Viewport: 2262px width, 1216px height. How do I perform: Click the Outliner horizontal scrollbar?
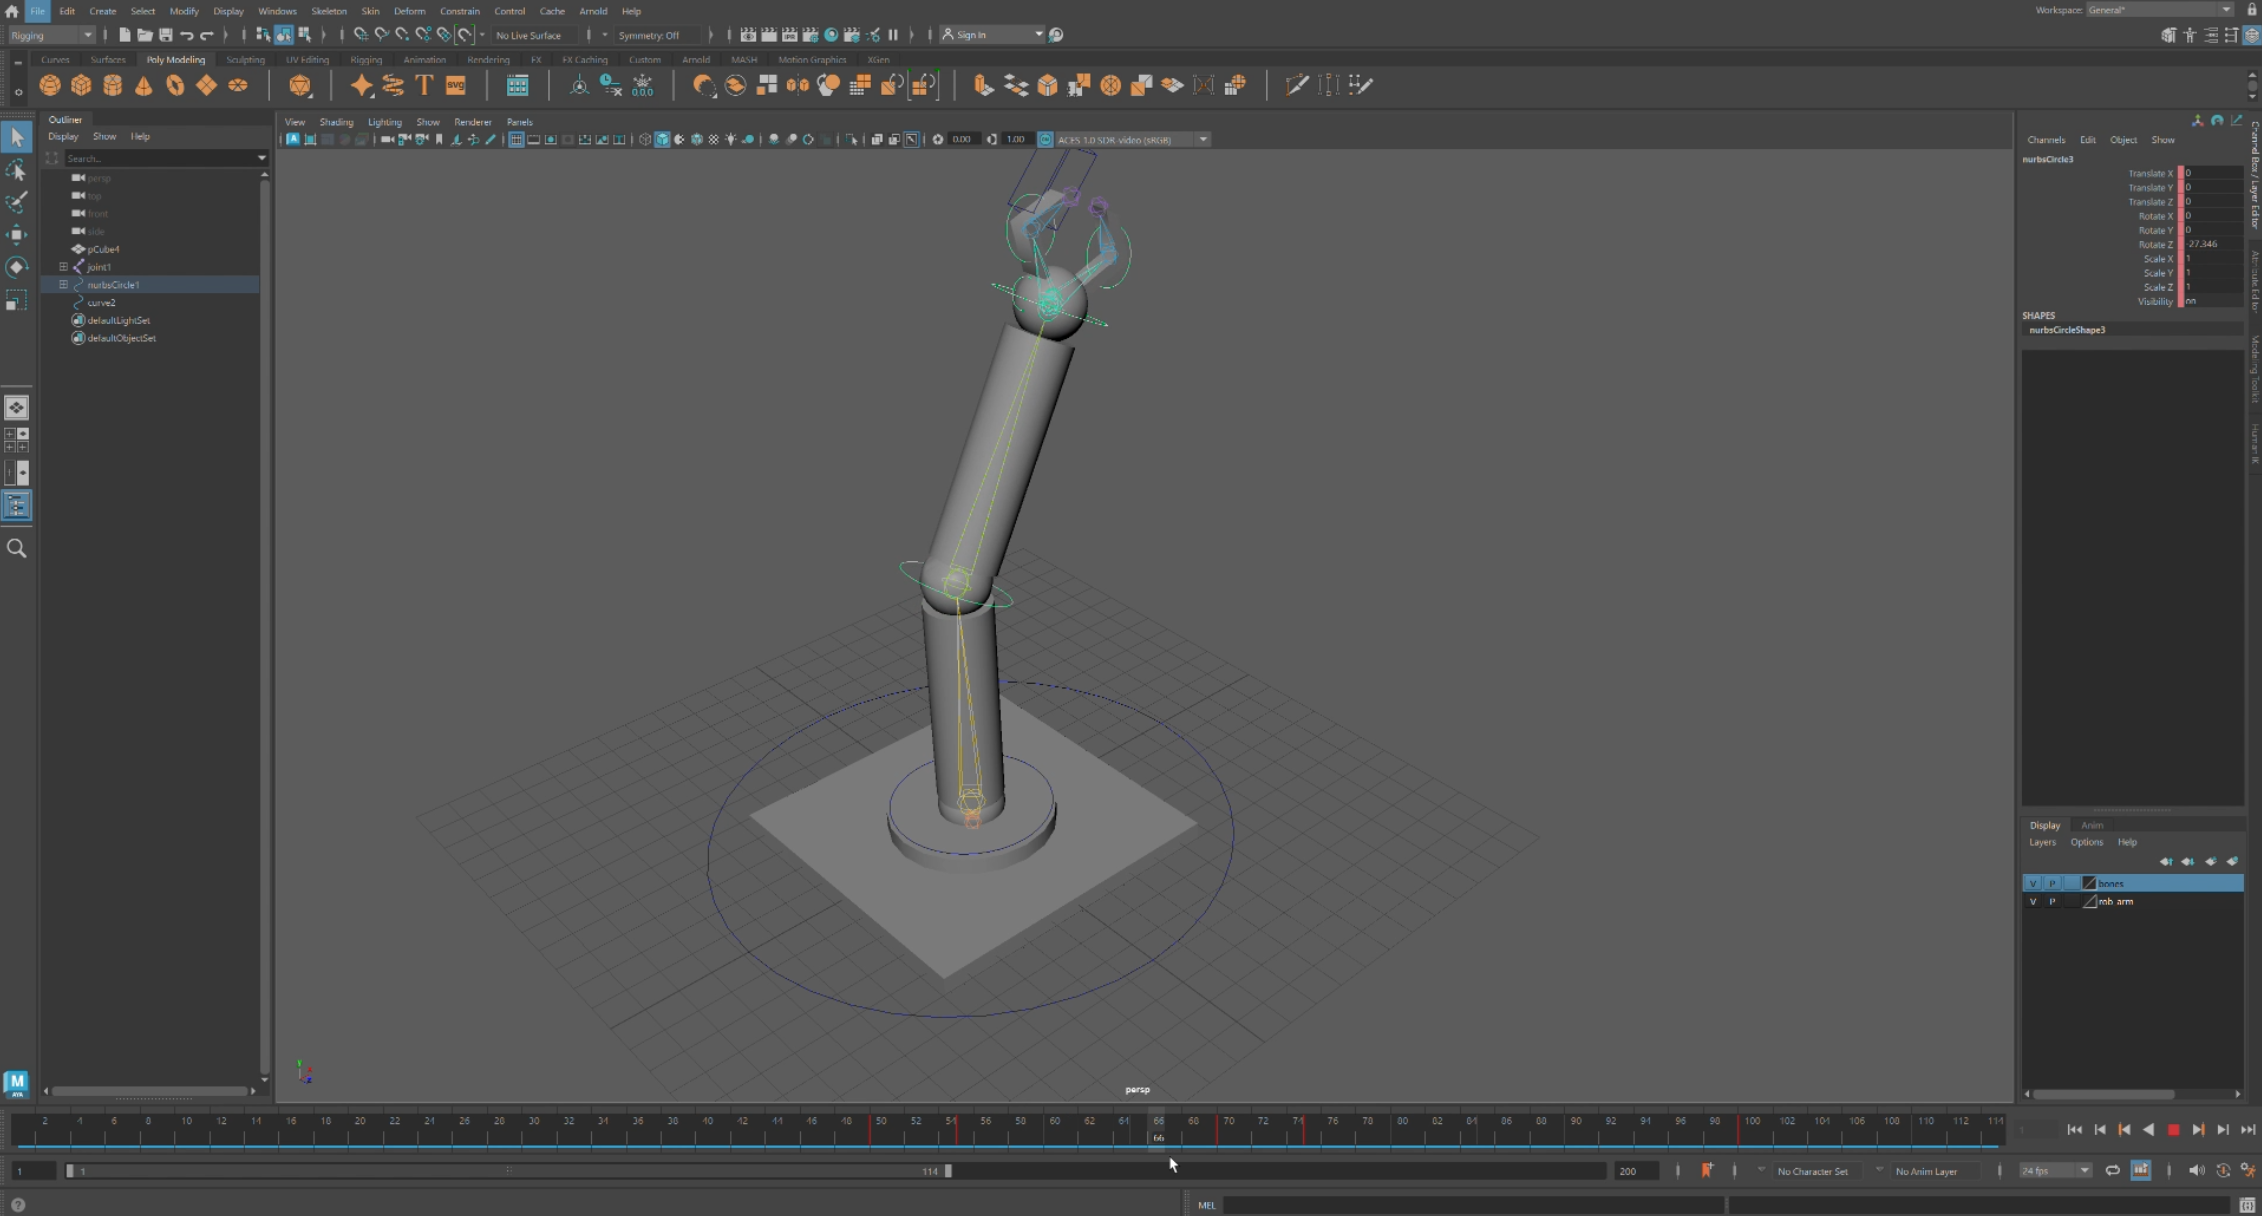[x=150, y=1091]
